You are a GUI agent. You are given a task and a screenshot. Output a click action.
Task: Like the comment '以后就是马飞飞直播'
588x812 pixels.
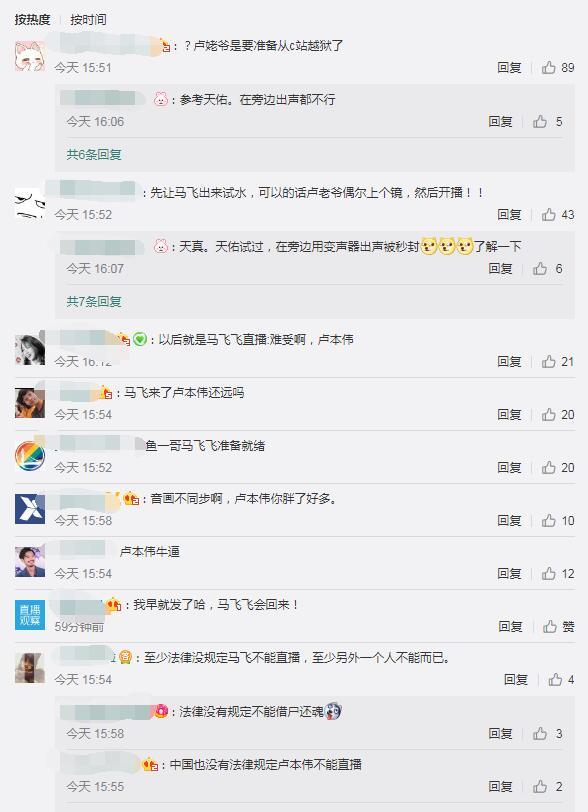pyautogui.click(x=549, y=361)
